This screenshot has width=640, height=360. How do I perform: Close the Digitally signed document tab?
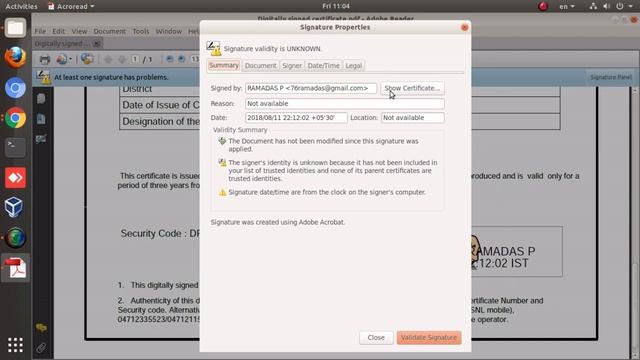97,43
